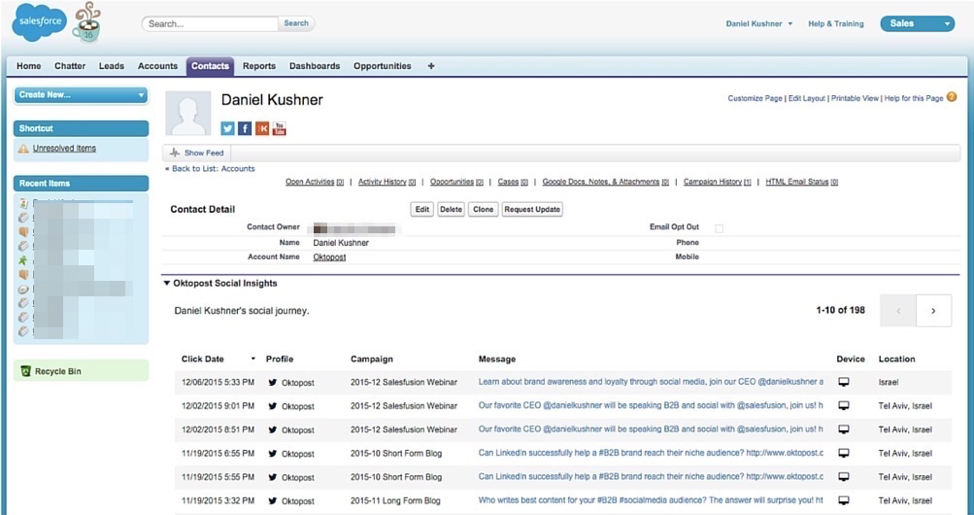Viewport: 974px width, 515px height.
Task: Open the Unresolved Items shortcut link
Action: (65, 148)
